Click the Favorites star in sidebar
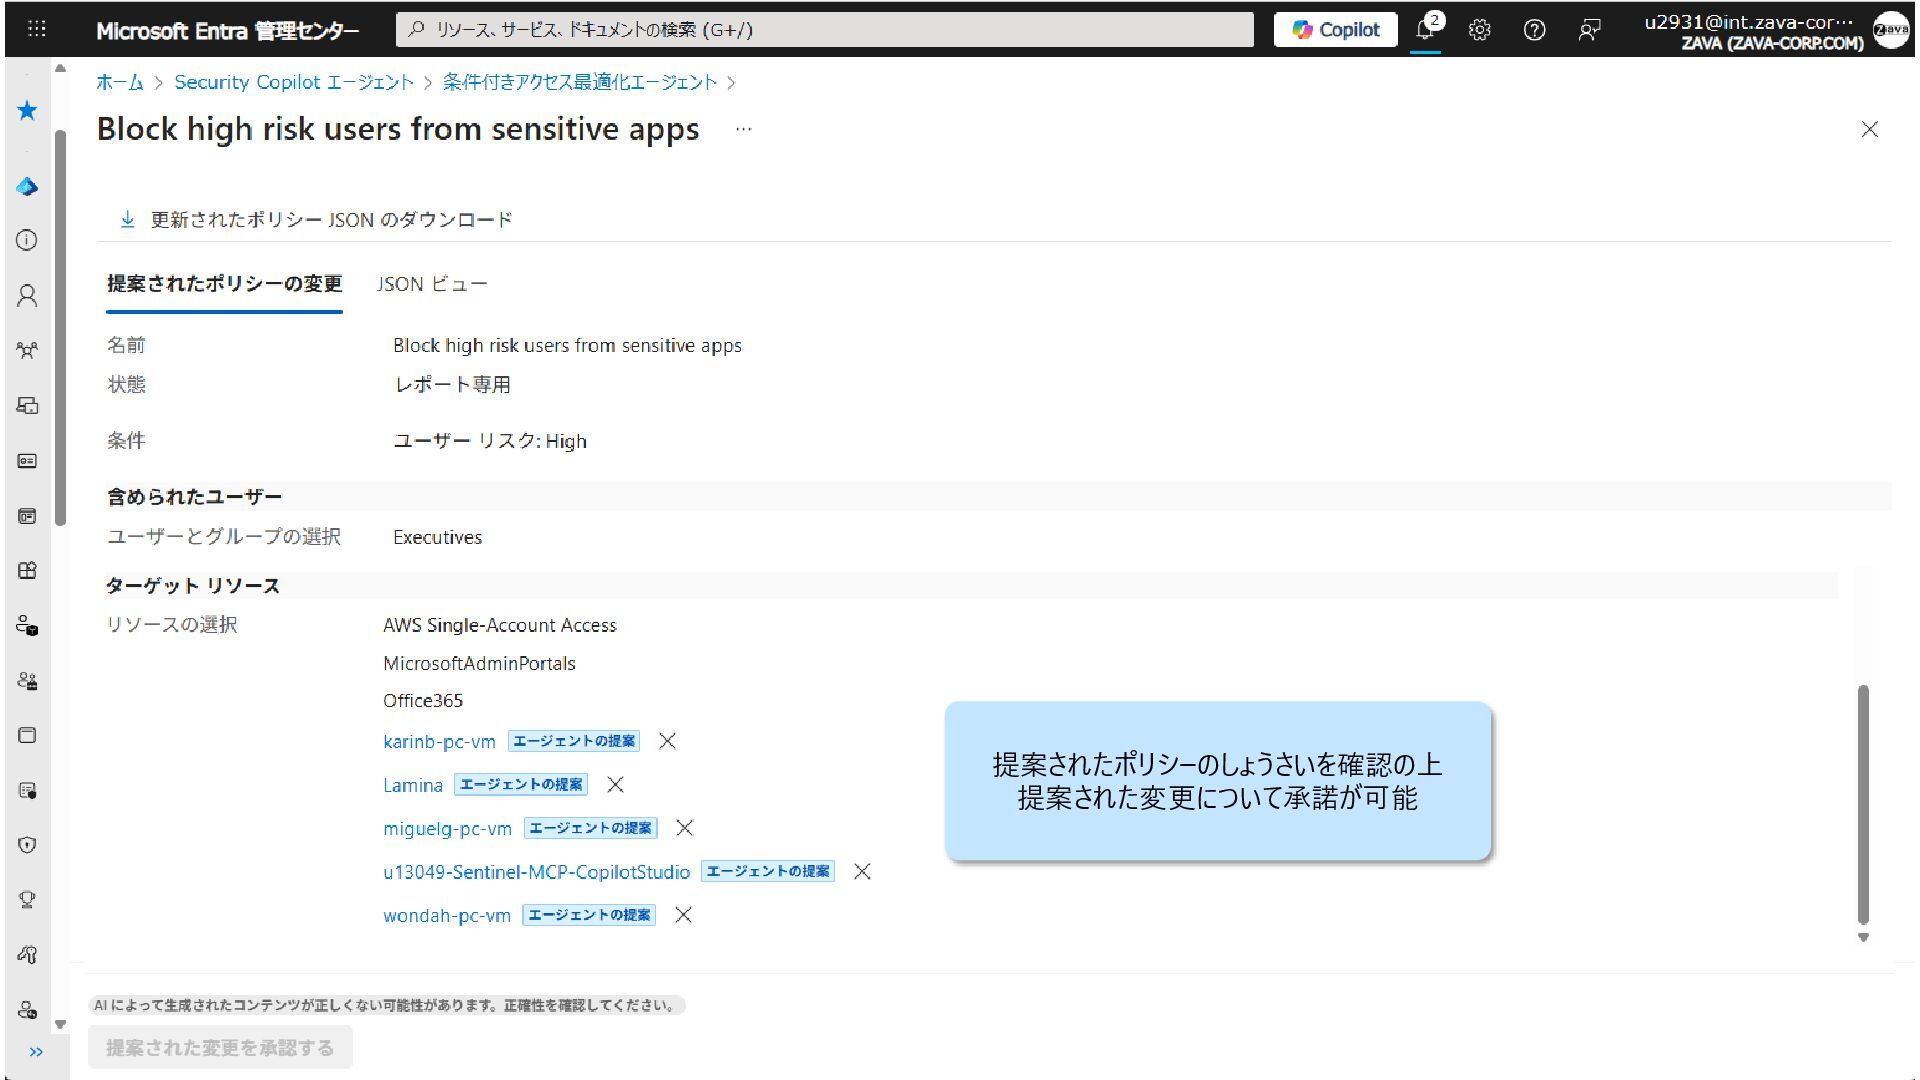The image size is (1920, 1080). [27, 111]
